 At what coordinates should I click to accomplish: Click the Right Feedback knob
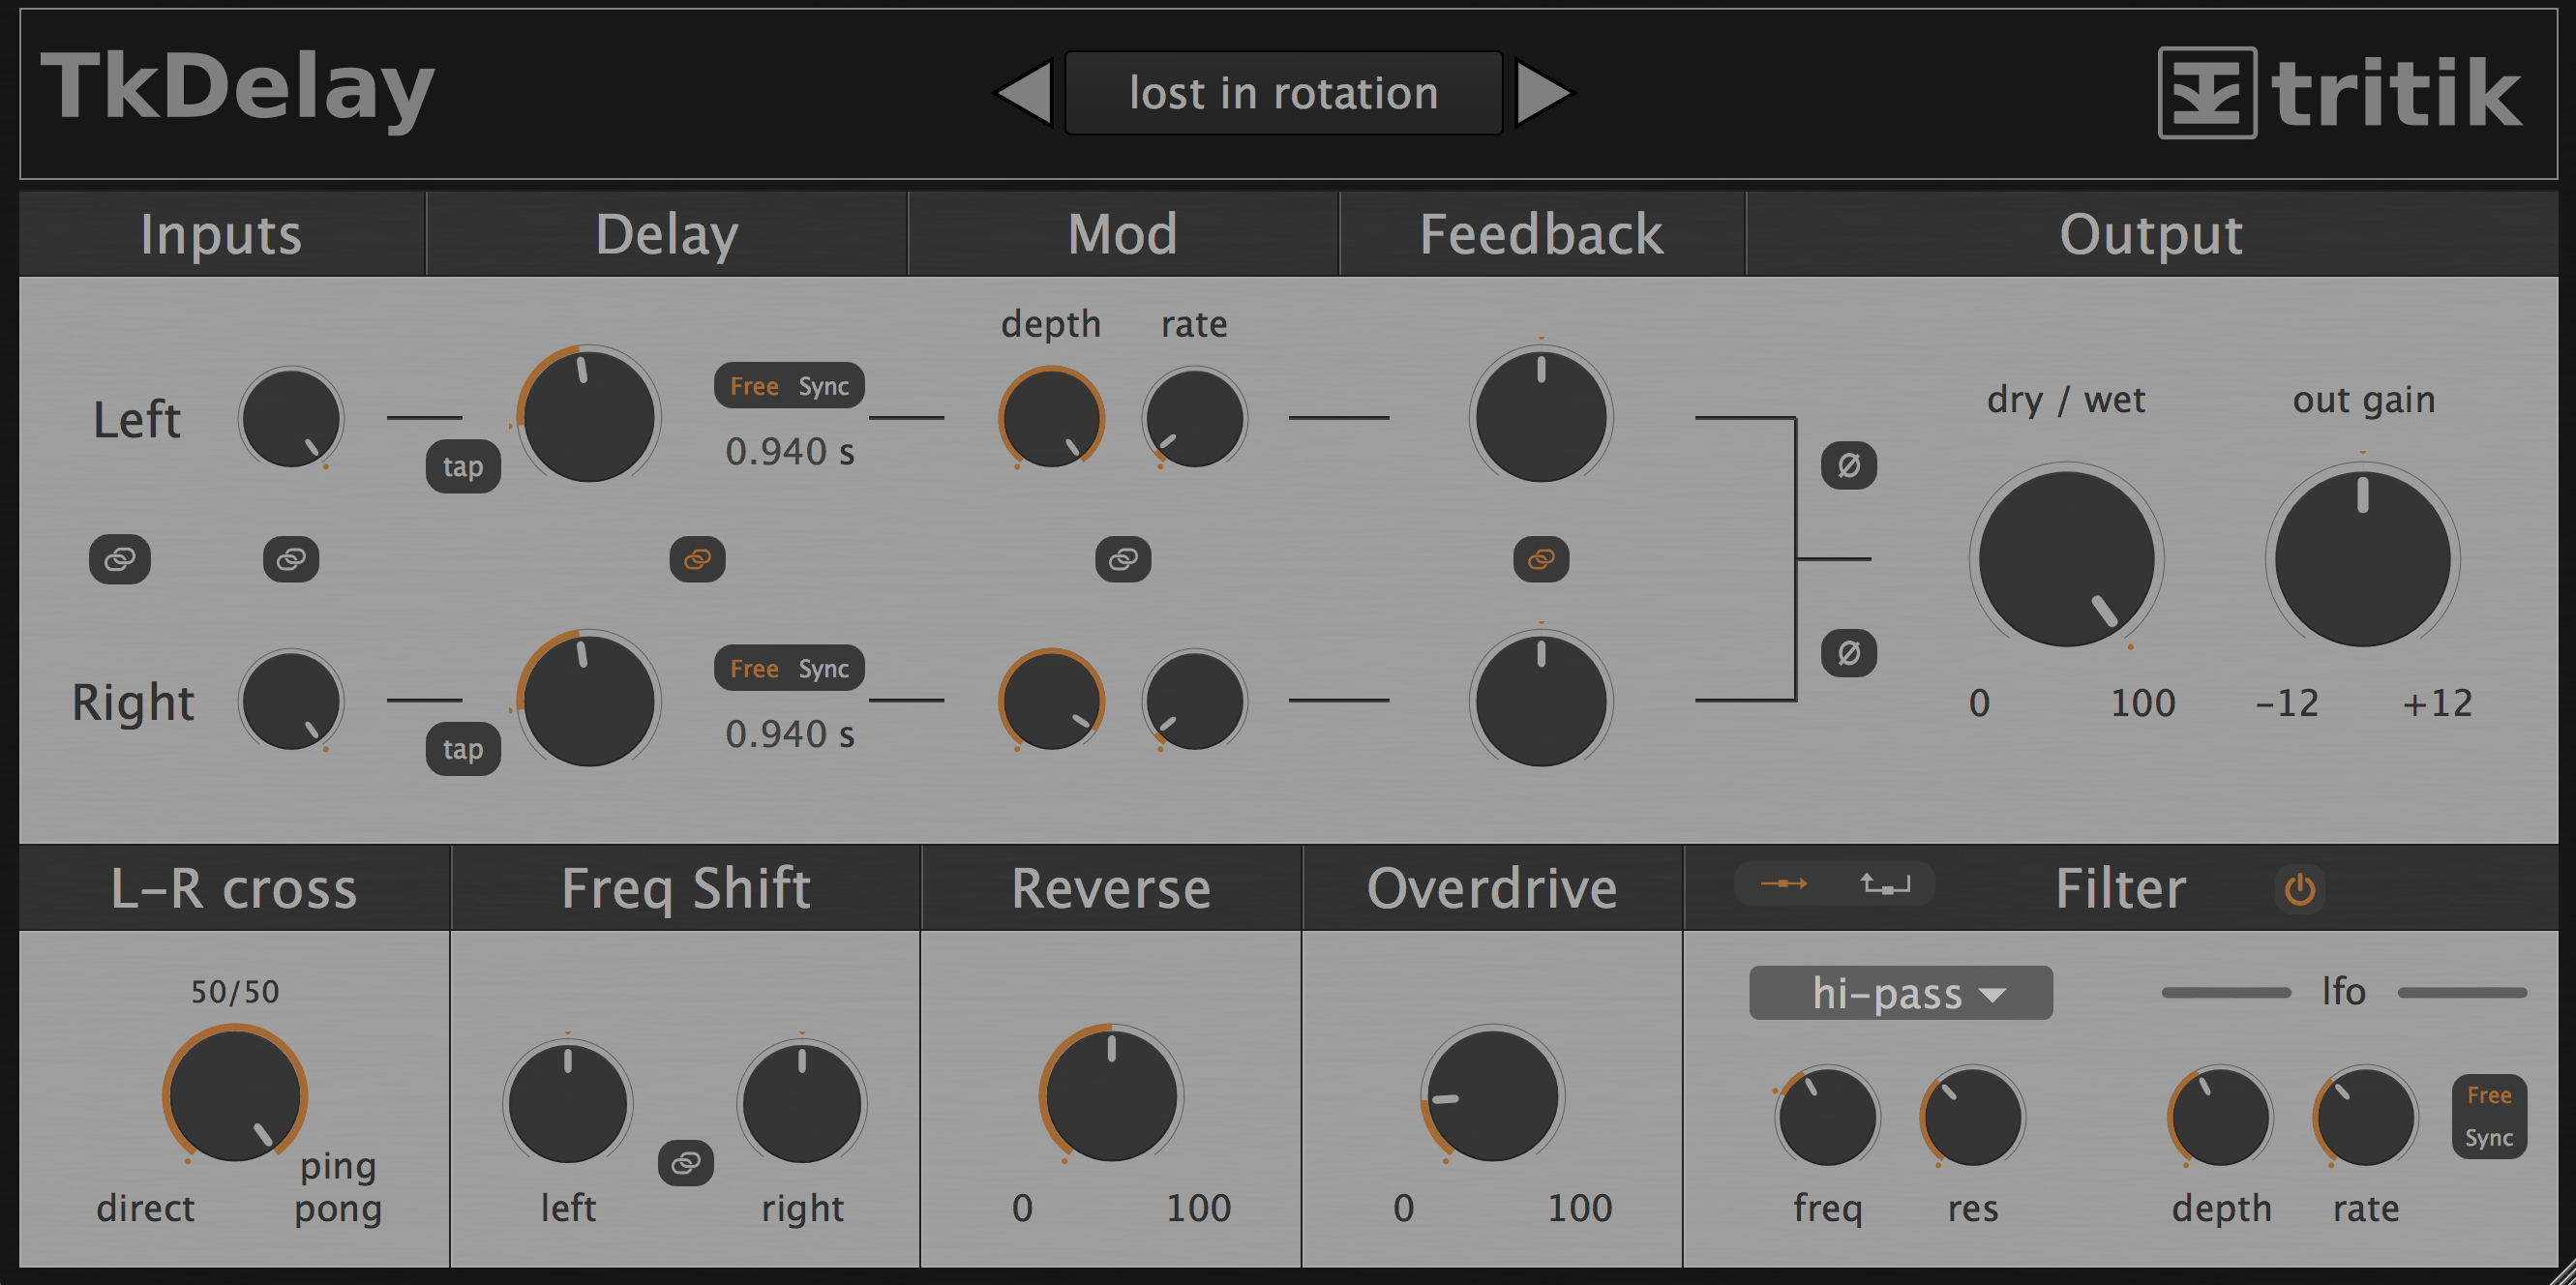click(1541, 700)
